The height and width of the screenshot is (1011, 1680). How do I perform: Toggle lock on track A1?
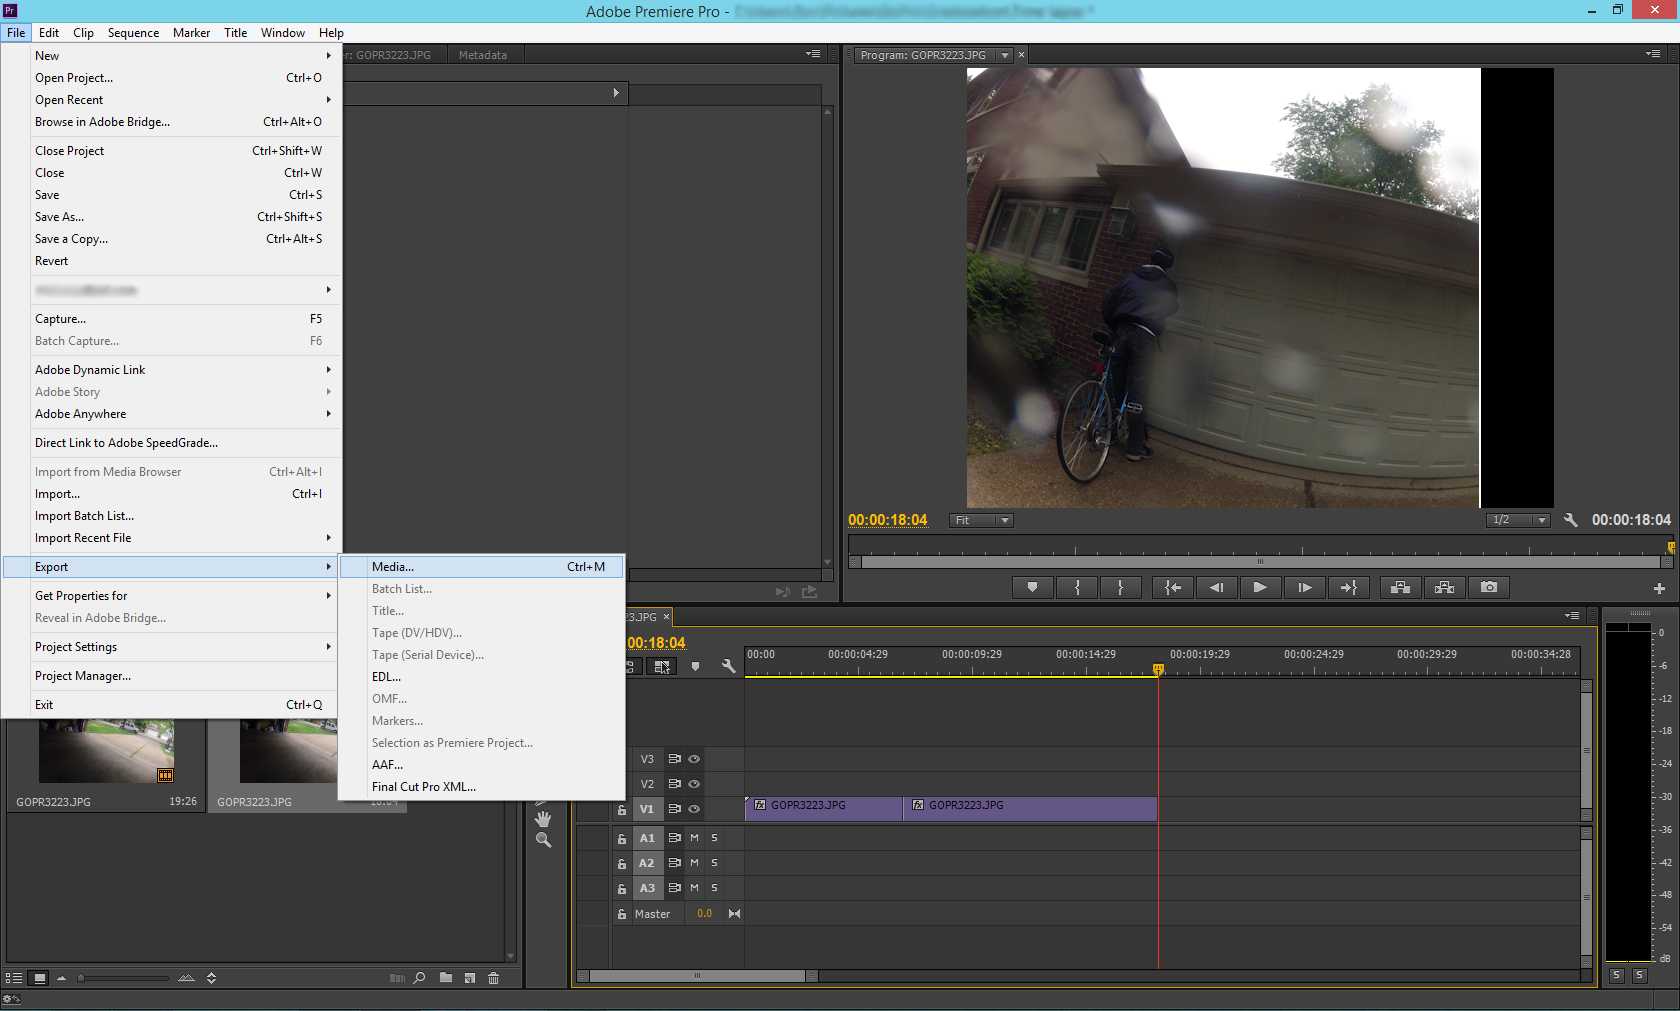coord(622,839)
